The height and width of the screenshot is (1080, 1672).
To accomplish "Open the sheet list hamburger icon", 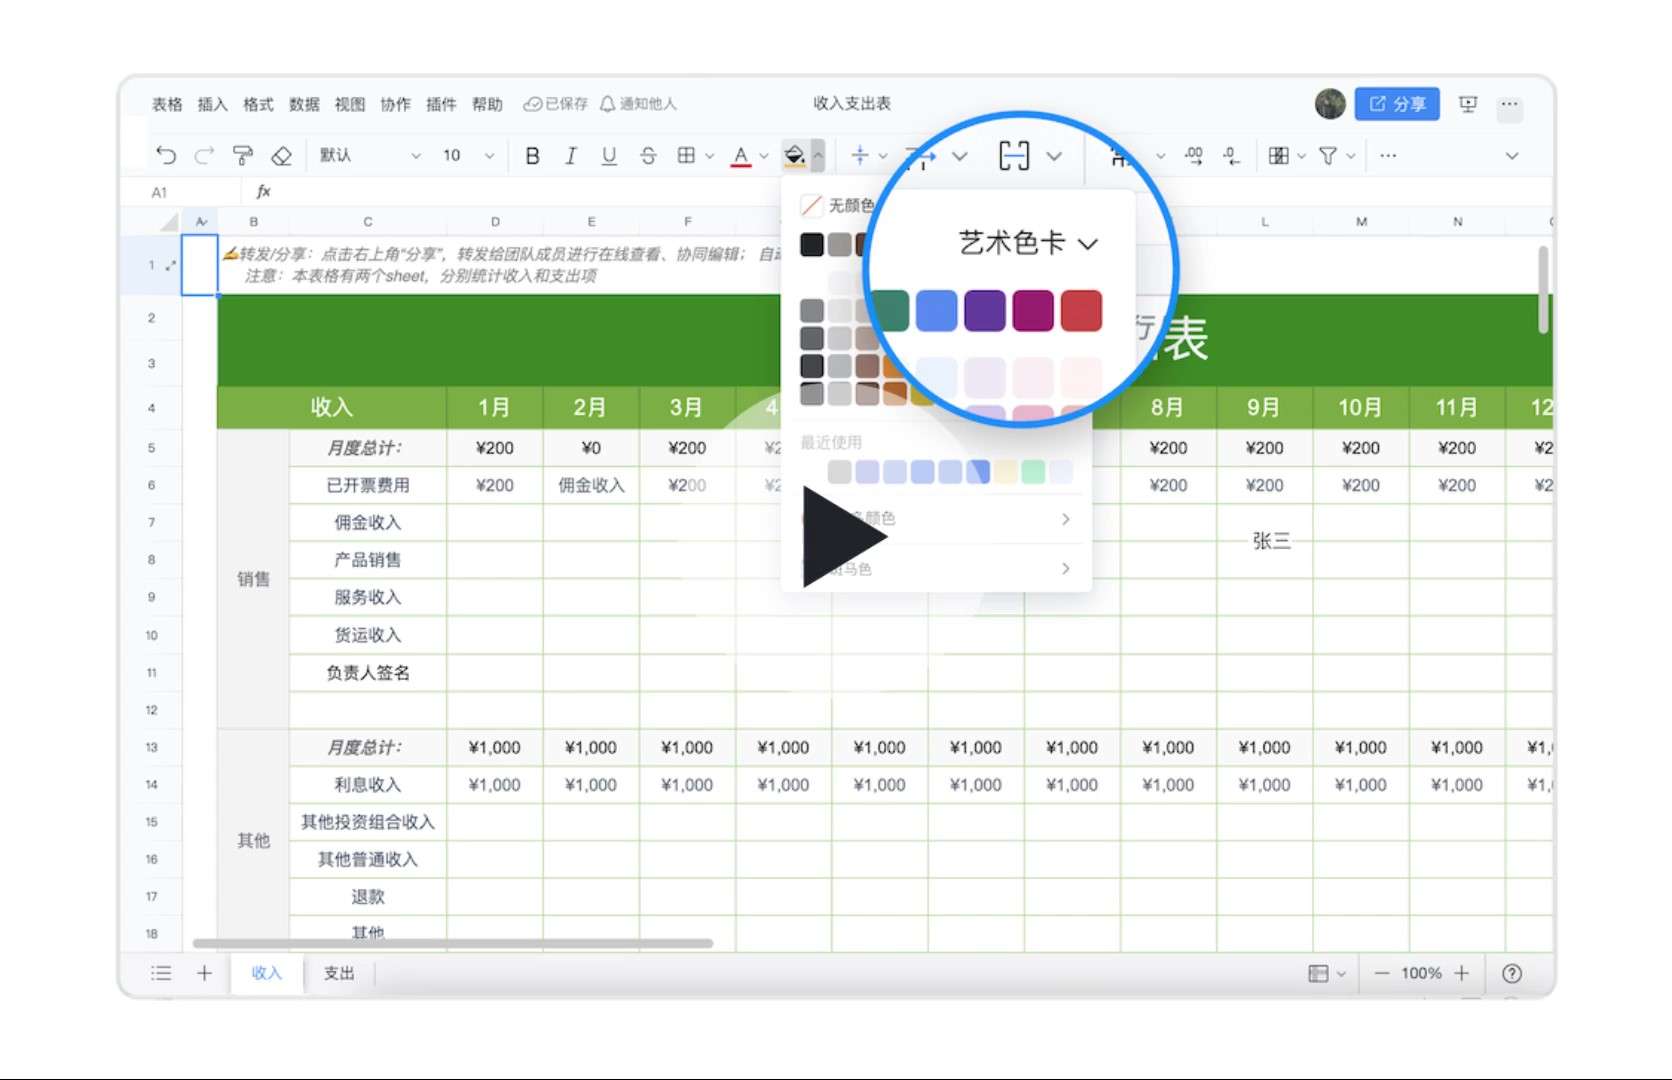I will (161, 973).
